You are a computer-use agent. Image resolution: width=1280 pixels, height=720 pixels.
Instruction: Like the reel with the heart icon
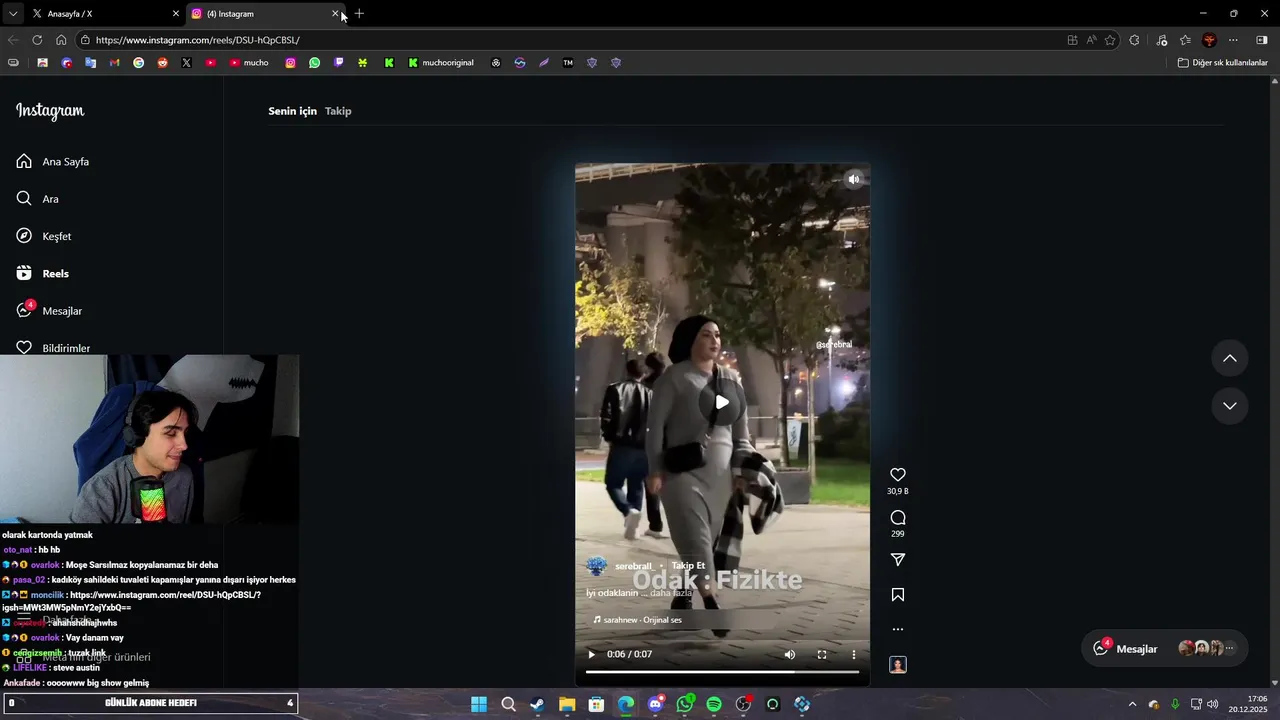point(898,475)
